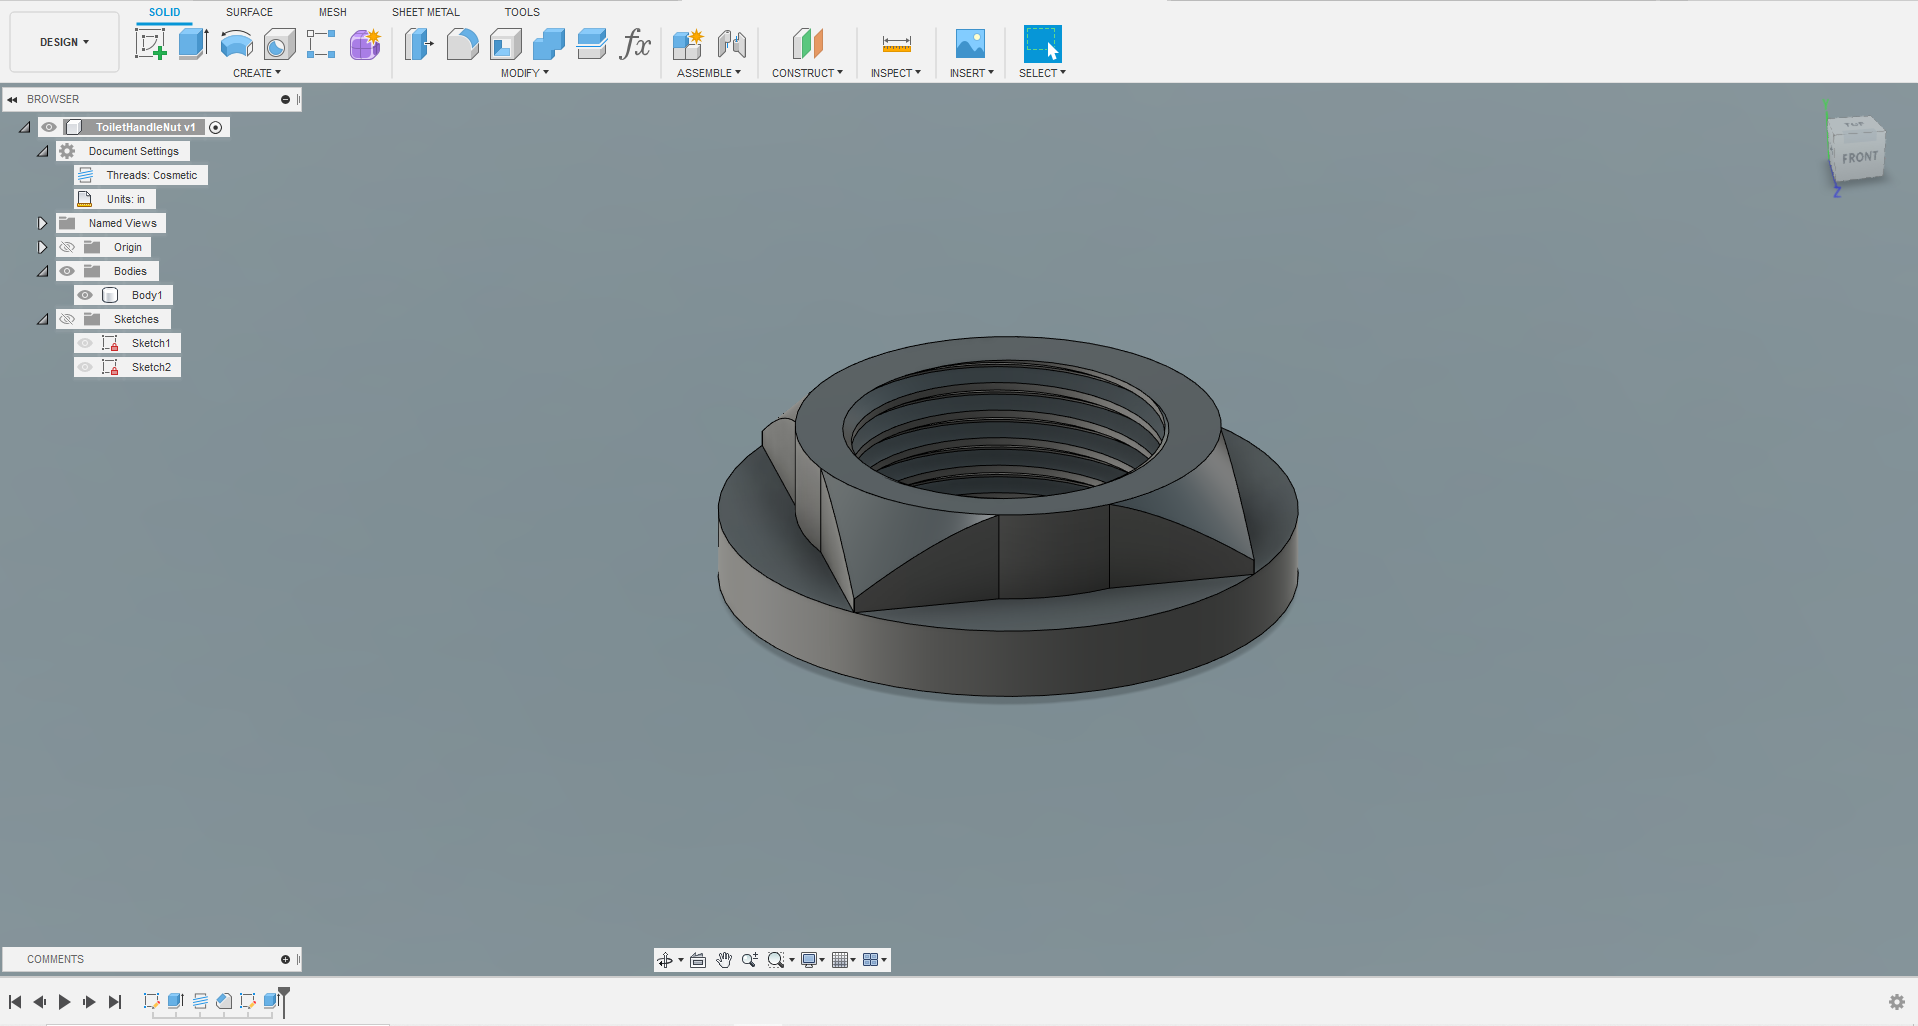
Task: Toggle visibility of the Origin folder
Action: pos(67,247)
